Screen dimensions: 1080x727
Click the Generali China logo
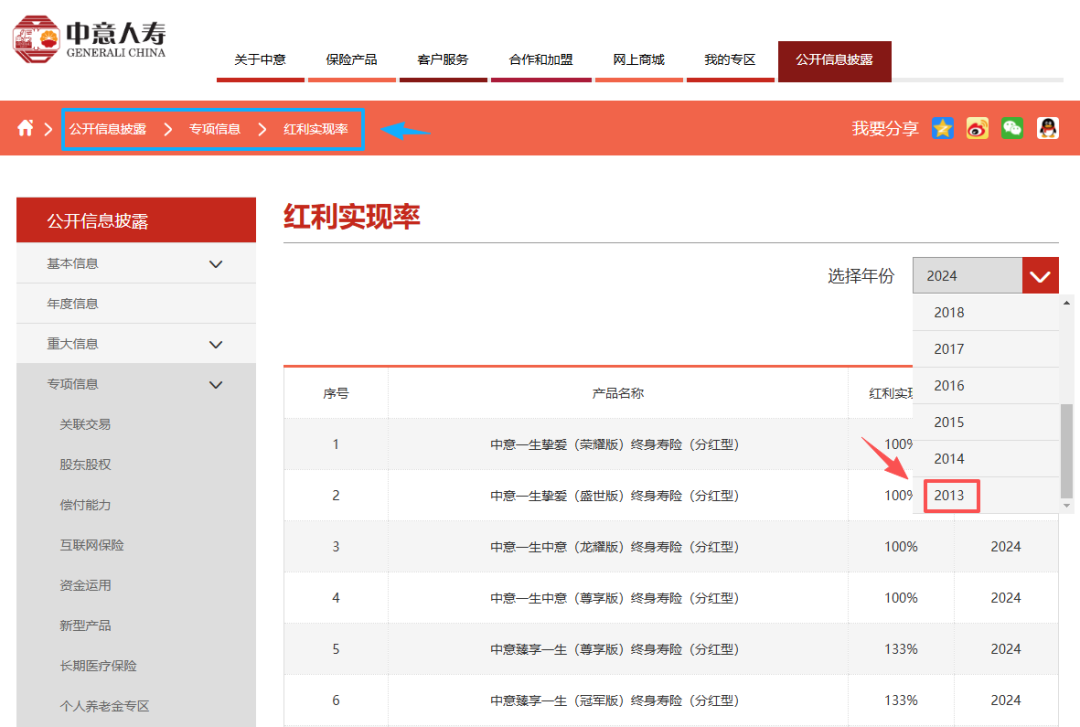point(90,39)
